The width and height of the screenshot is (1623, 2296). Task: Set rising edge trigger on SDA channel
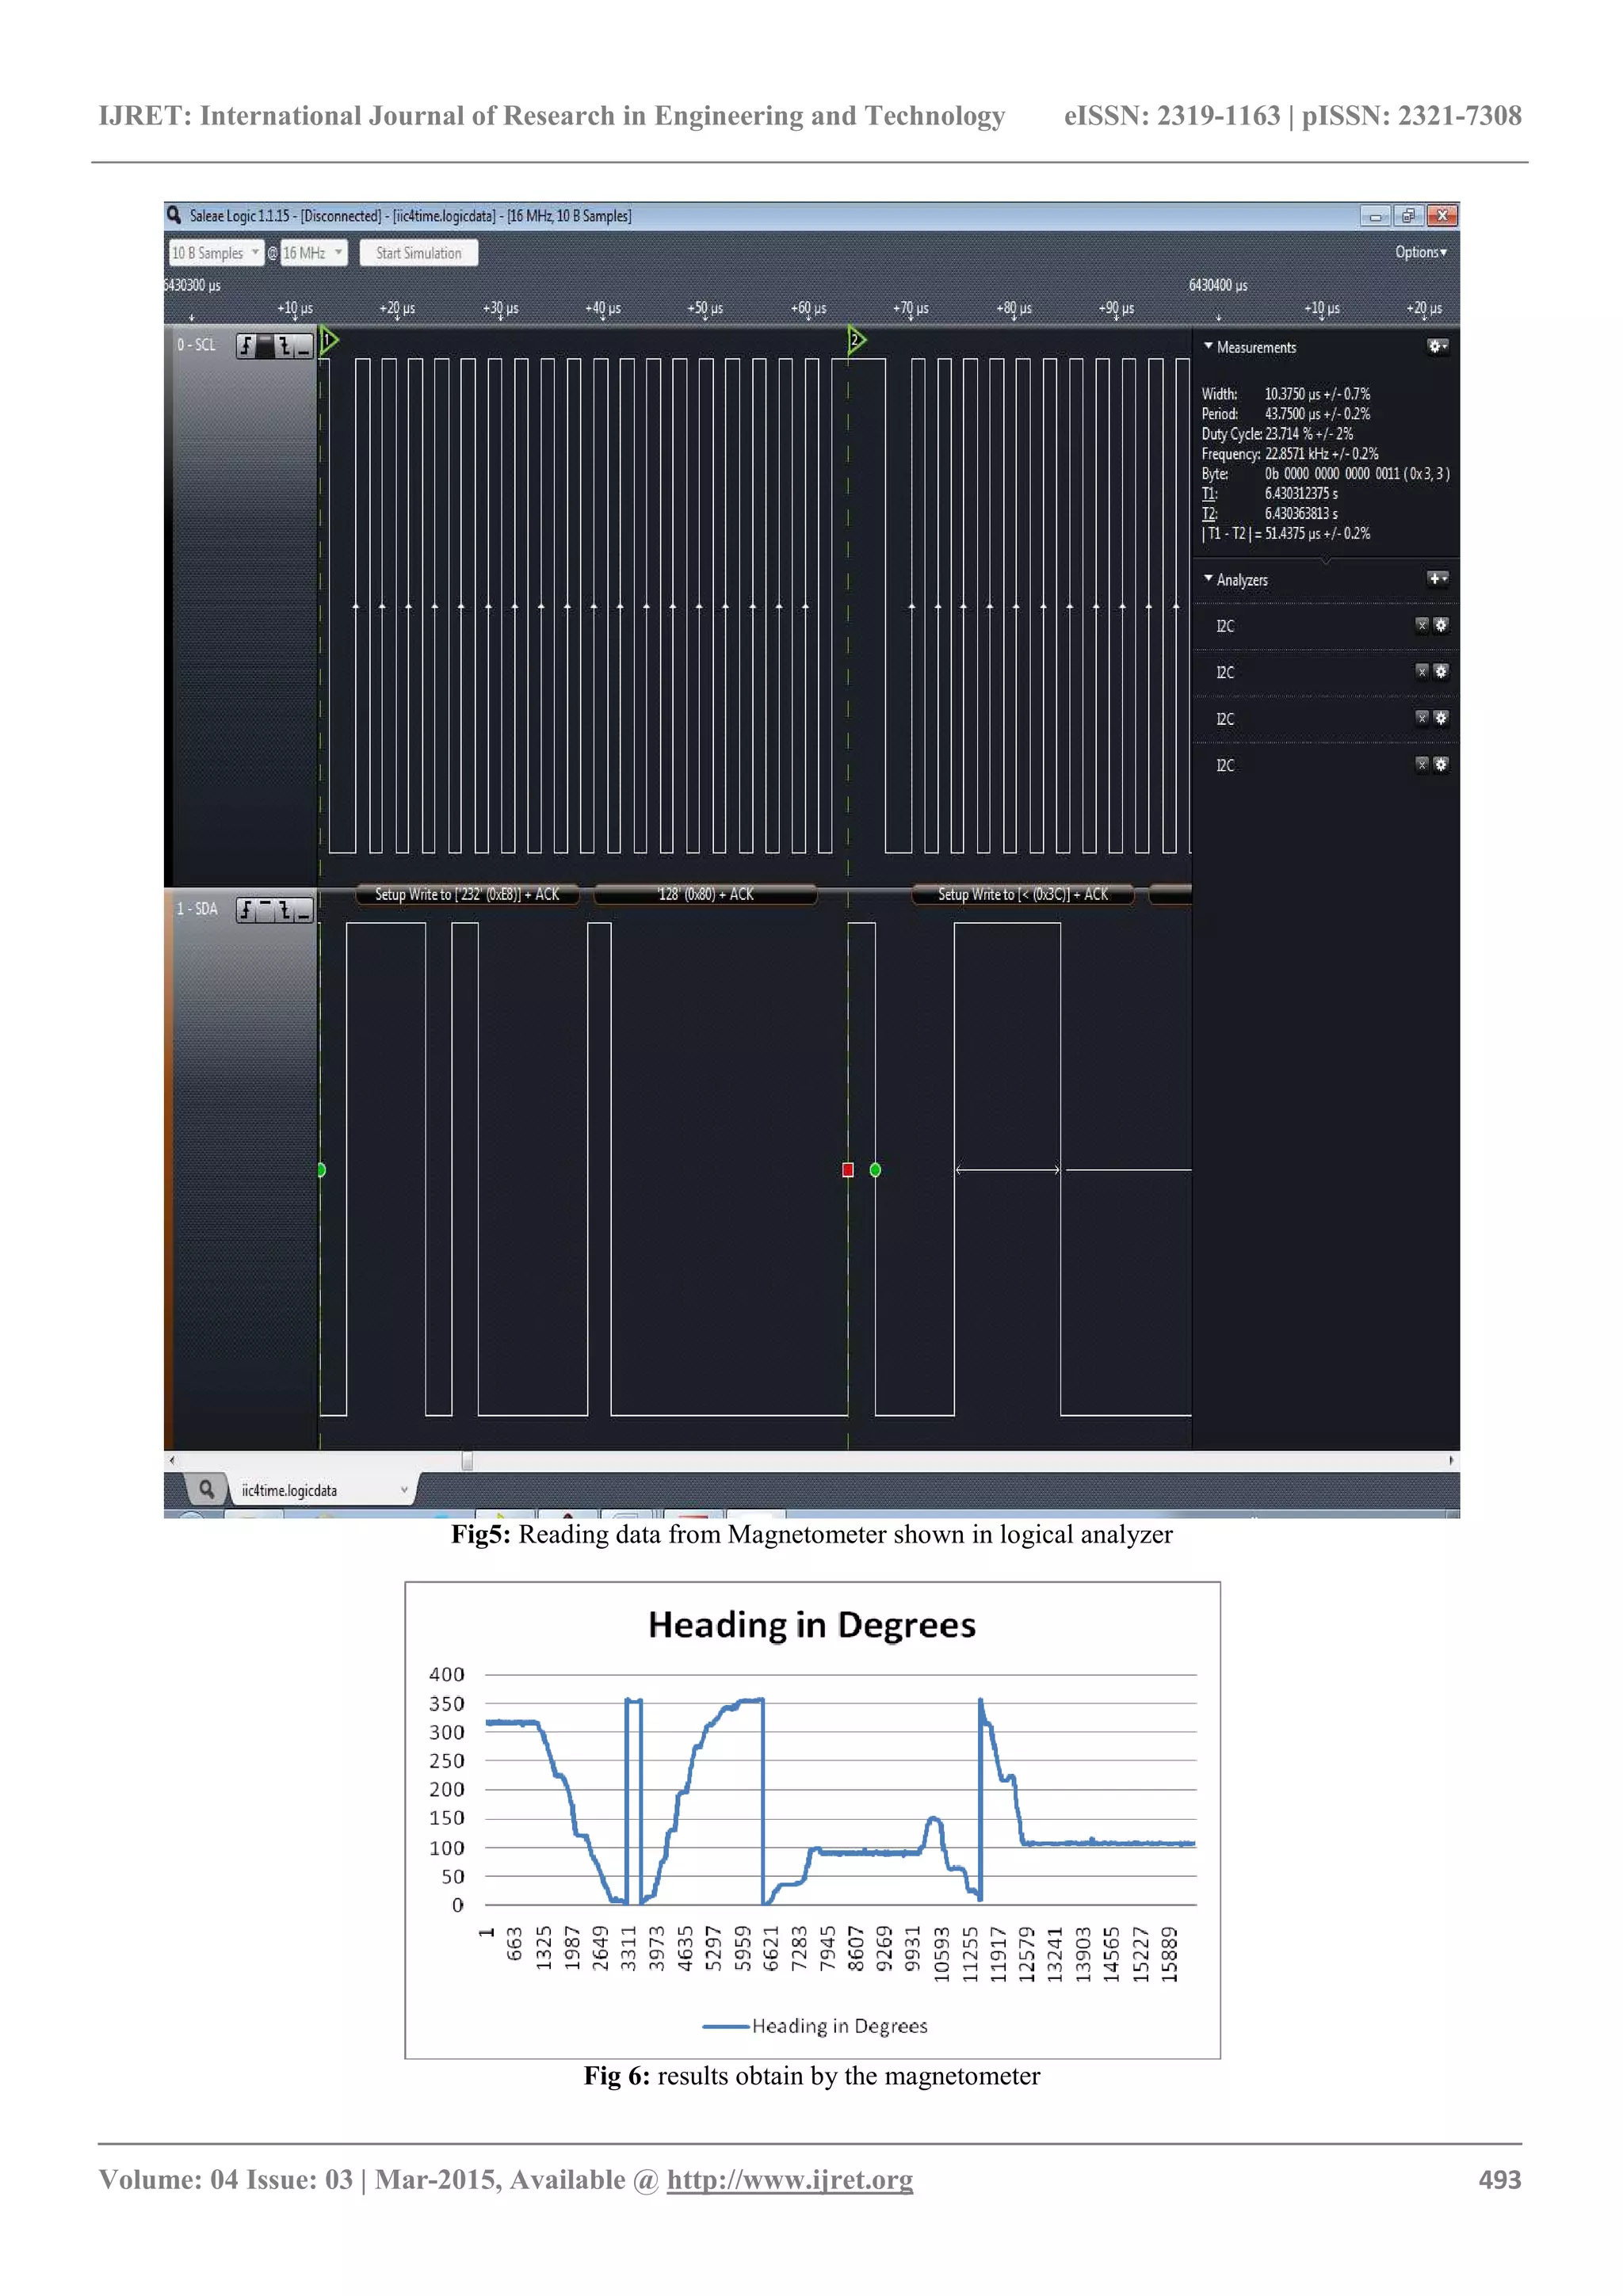point(246,910)
